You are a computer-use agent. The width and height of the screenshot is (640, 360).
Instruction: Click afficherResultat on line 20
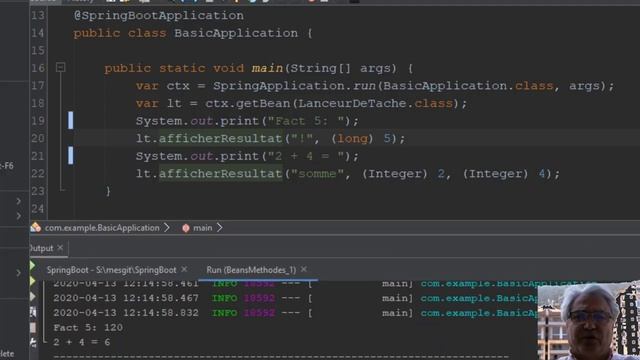coord(220,138)
